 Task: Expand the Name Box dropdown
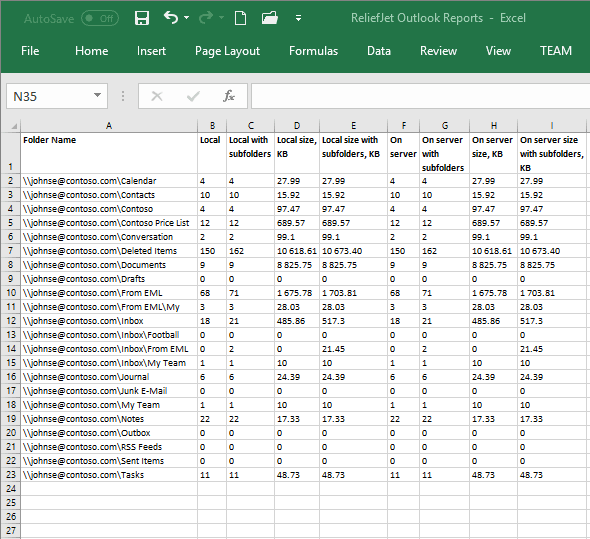(97, 96)
